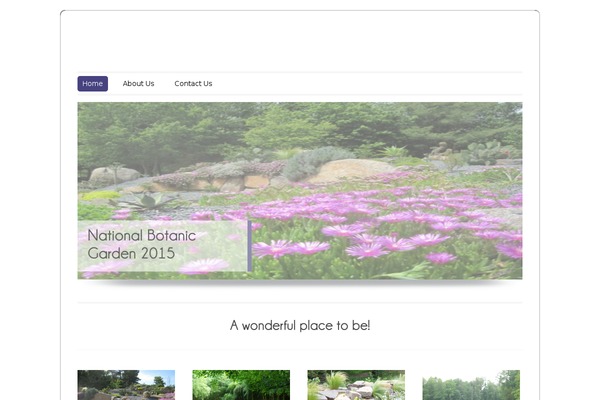Click the 'A wonderful place to be!' heading

(x=300, y=325)
